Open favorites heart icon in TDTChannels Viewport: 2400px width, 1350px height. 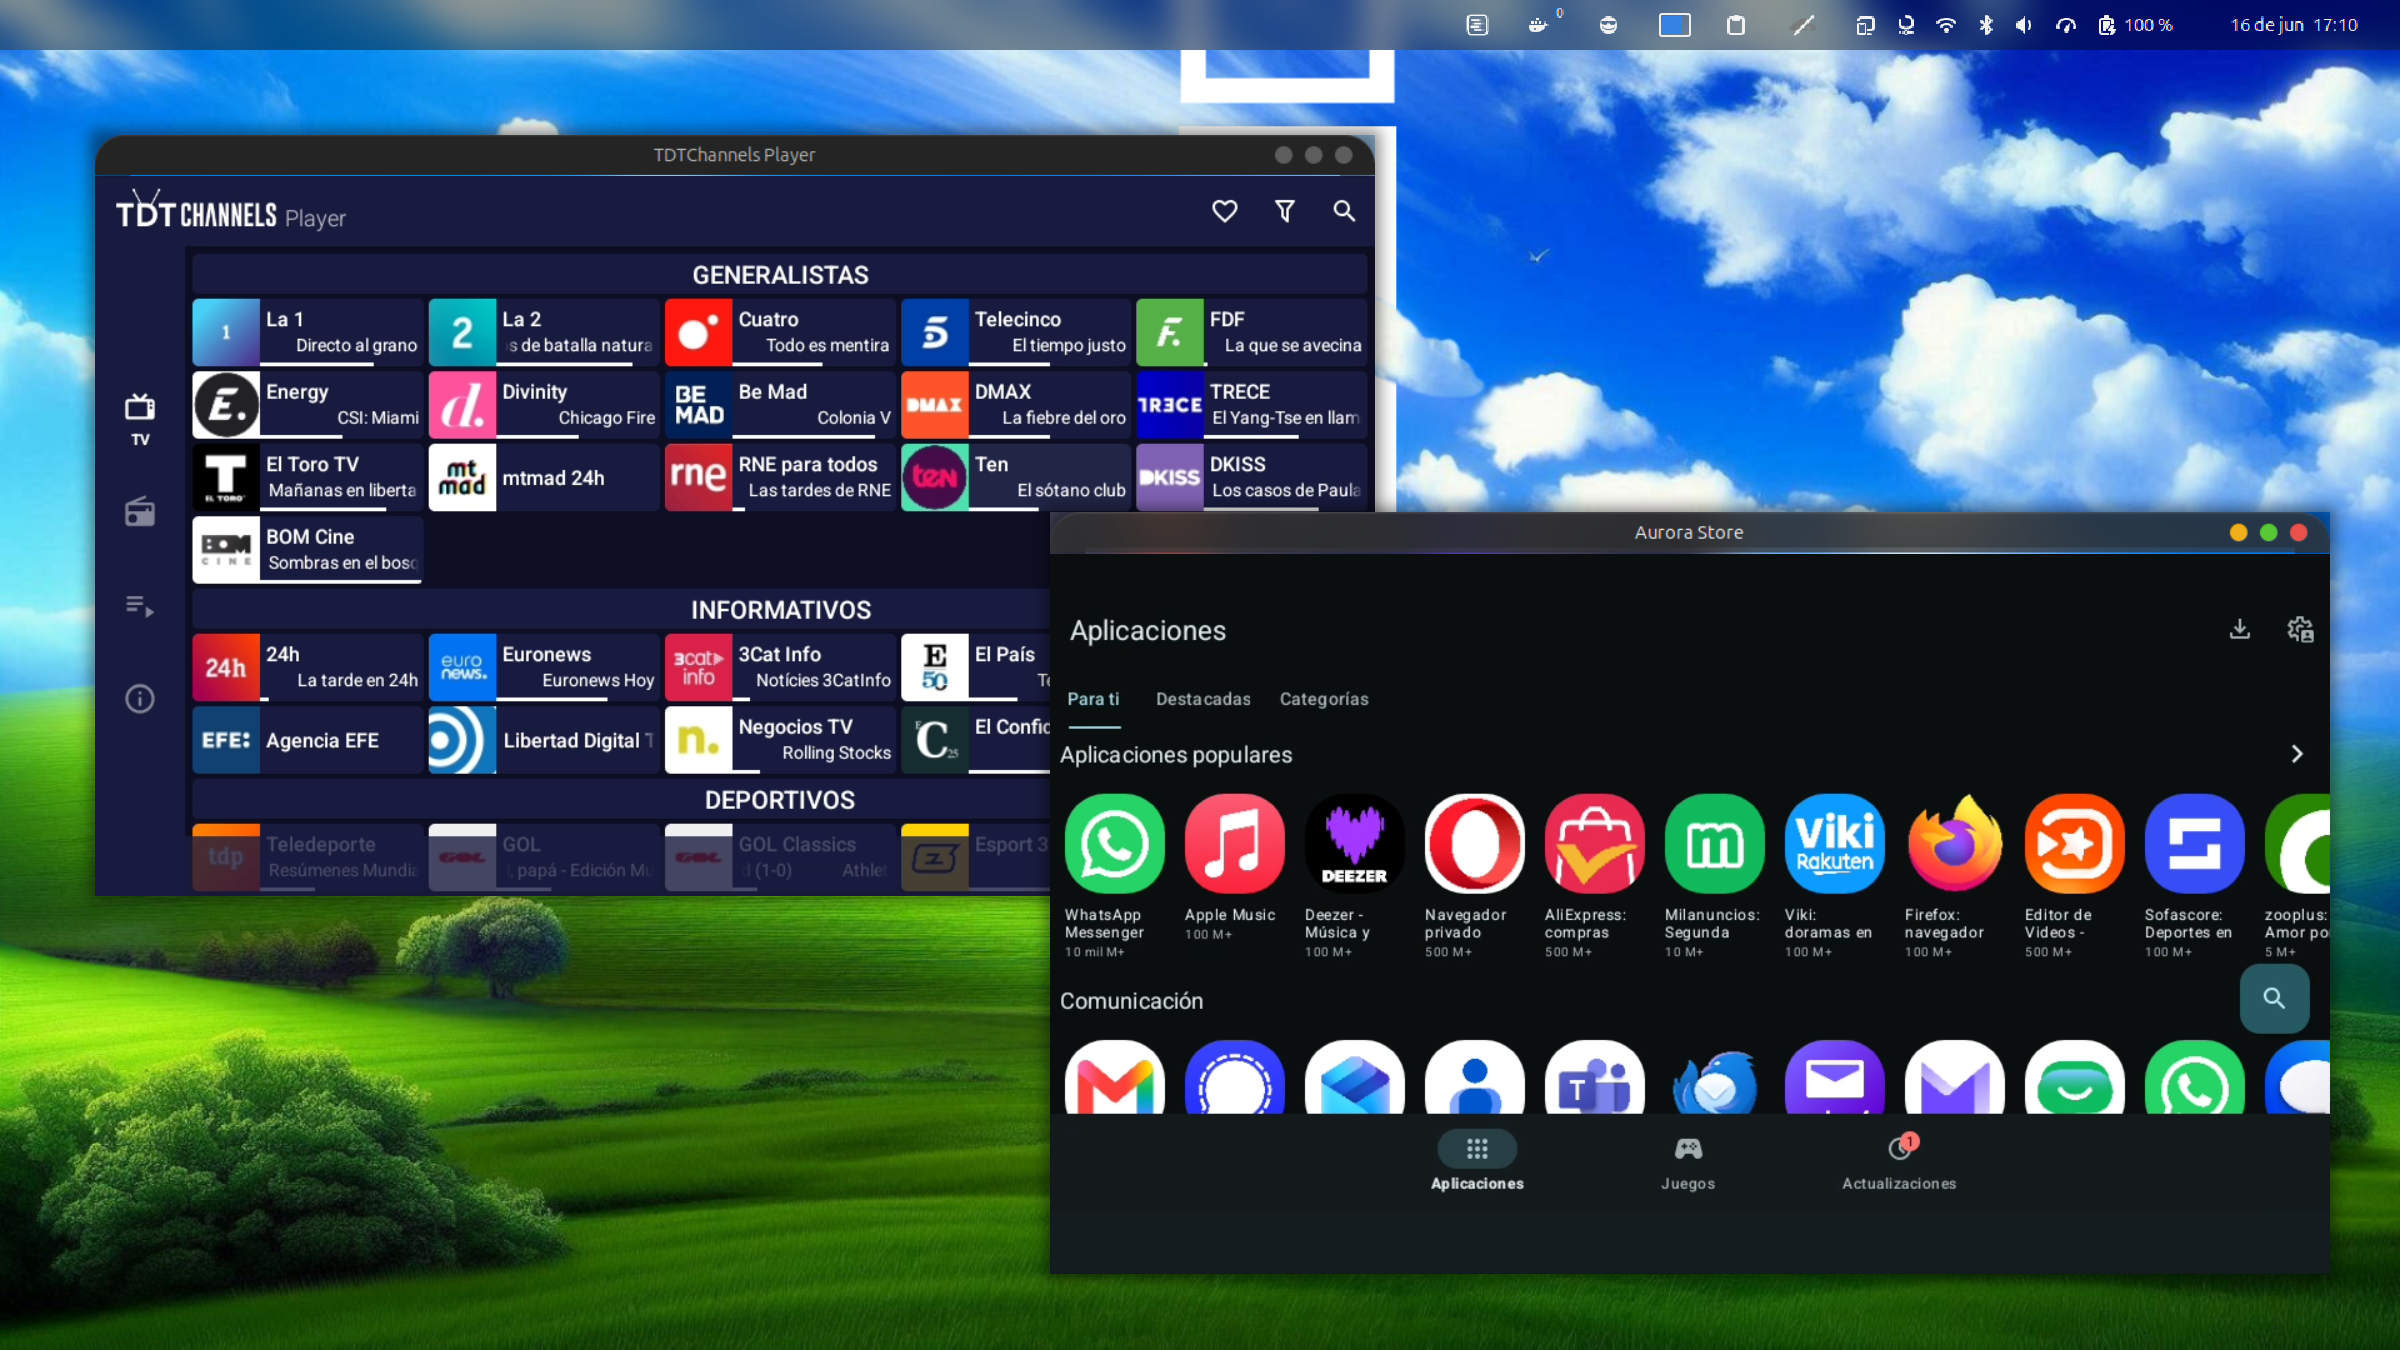pyautogui.click(x=1224, y=211)
